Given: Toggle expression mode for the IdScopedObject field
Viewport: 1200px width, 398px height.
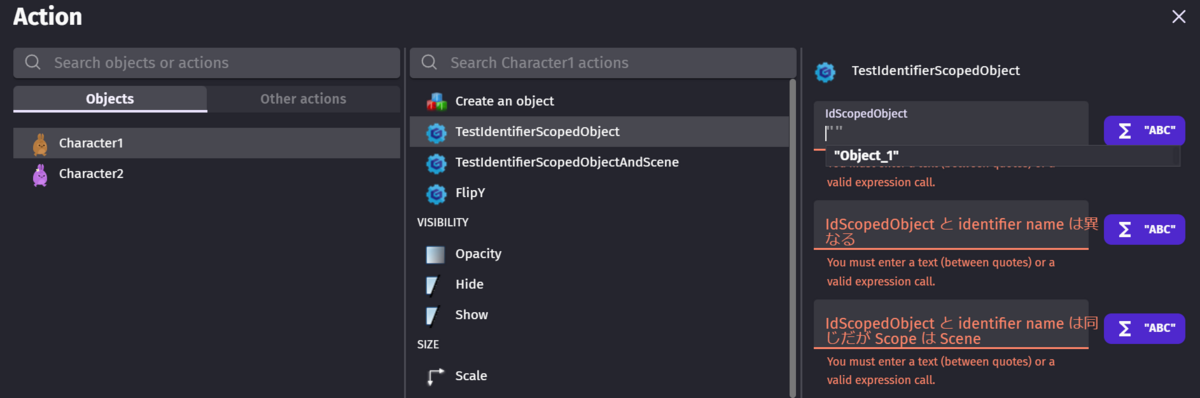Looking at the screenshot, I should point(1144,131).
